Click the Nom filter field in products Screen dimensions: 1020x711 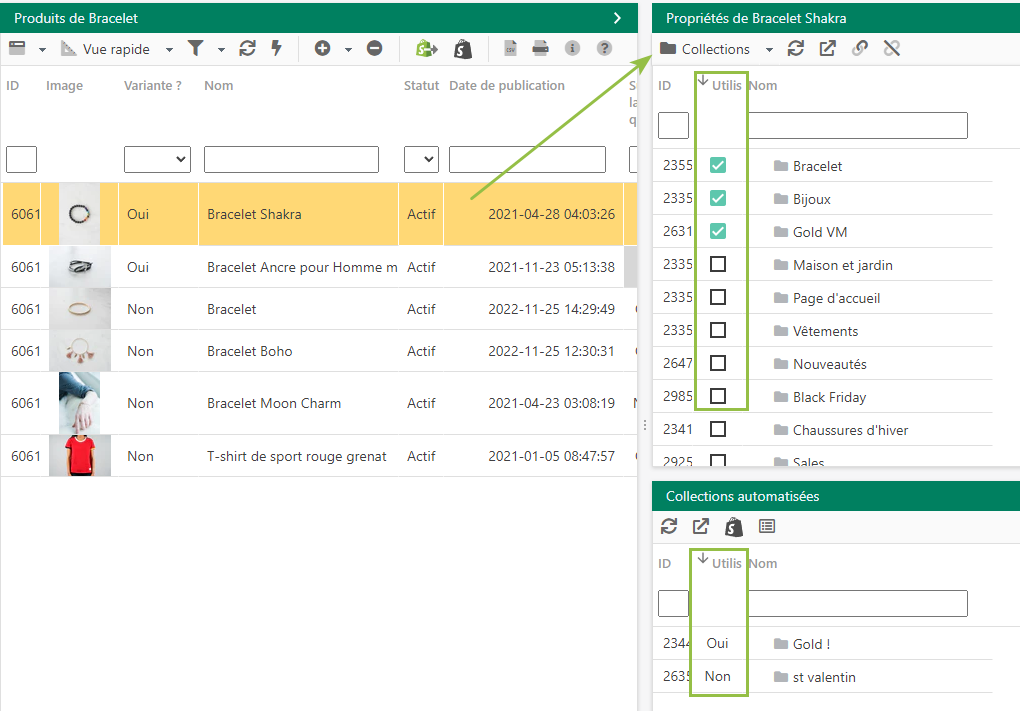(291, 159)
